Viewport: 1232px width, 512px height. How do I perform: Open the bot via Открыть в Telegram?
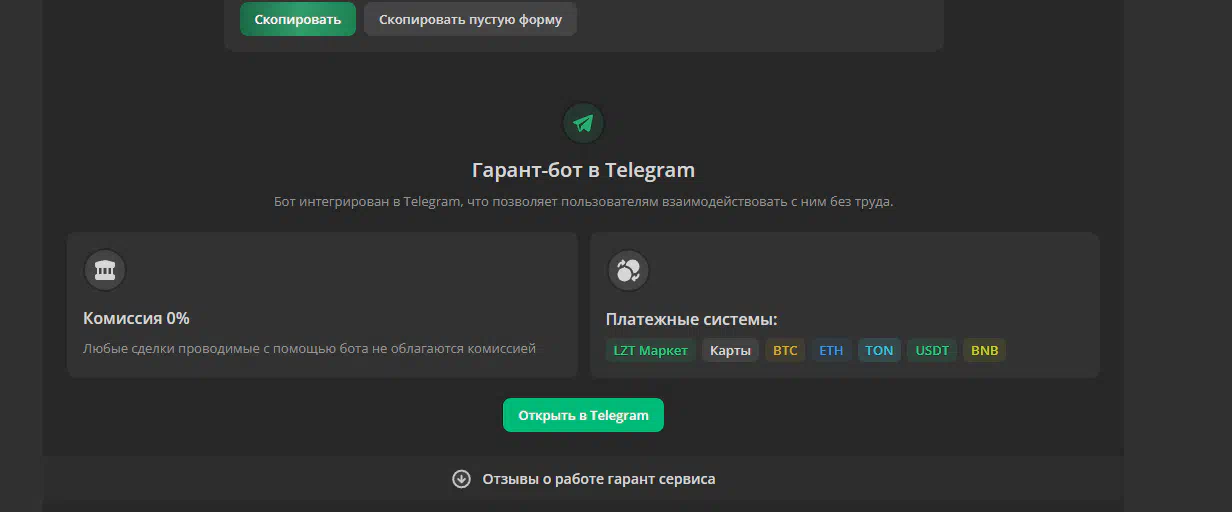pos(583,415)
